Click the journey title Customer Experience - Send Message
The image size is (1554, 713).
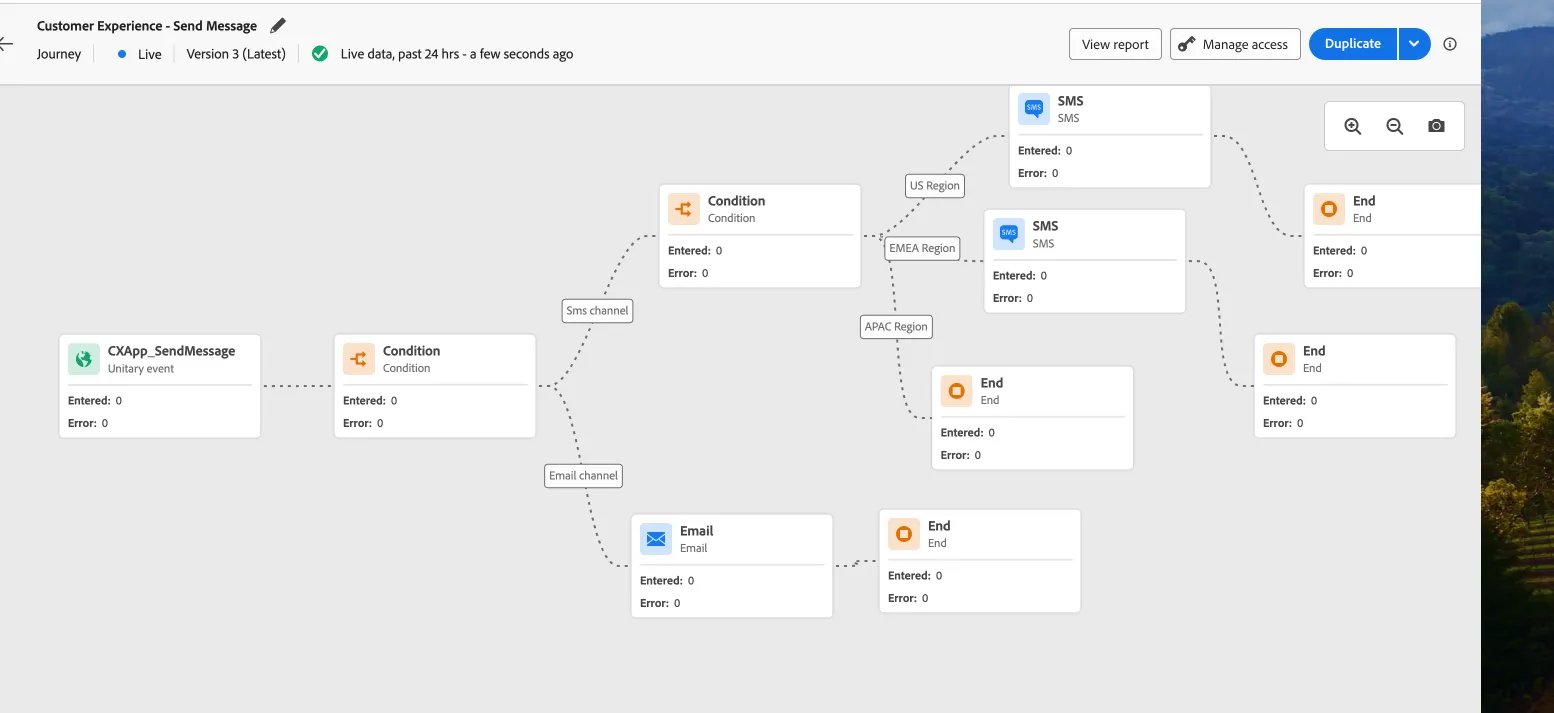coord(147,26)
